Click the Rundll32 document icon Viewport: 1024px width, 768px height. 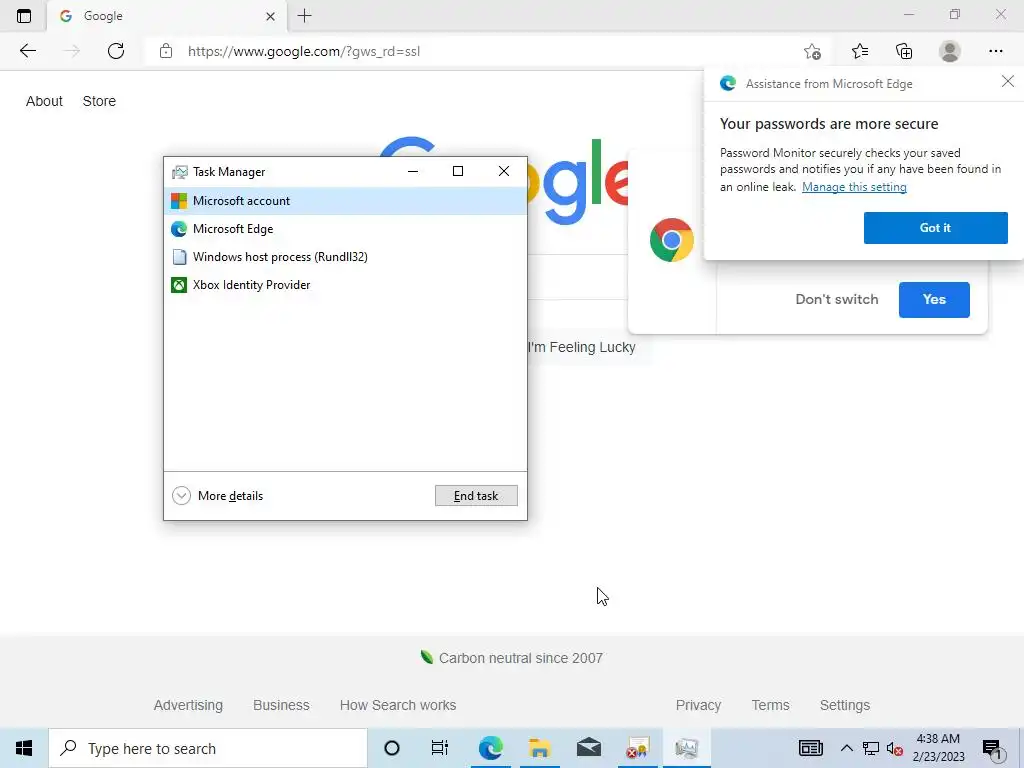[179, 257]
